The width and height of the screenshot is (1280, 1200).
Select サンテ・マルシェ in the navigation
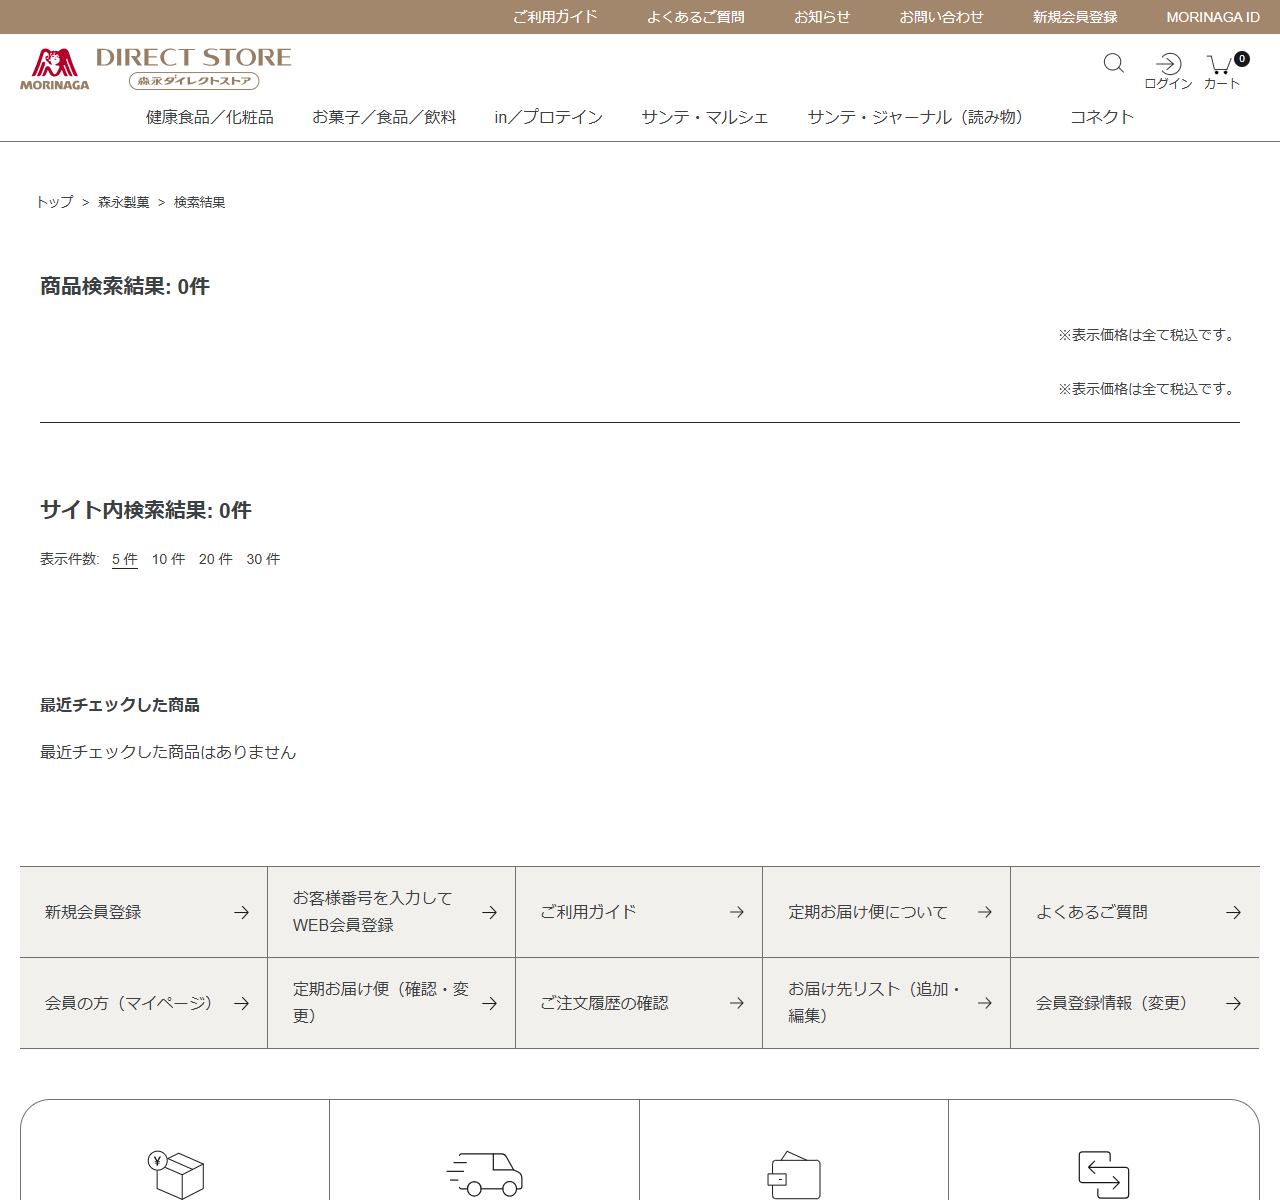click(x=705, y=117)
